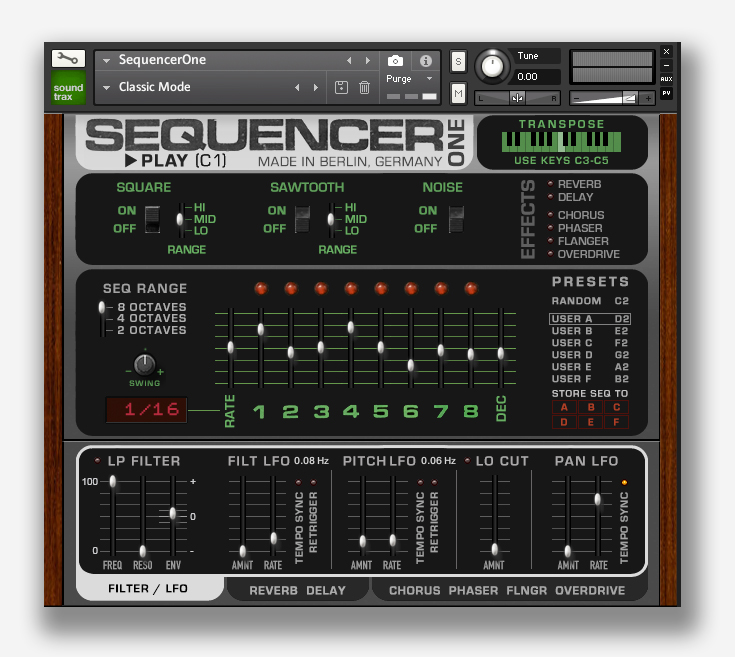Click the camera snapshot icon

395,60
